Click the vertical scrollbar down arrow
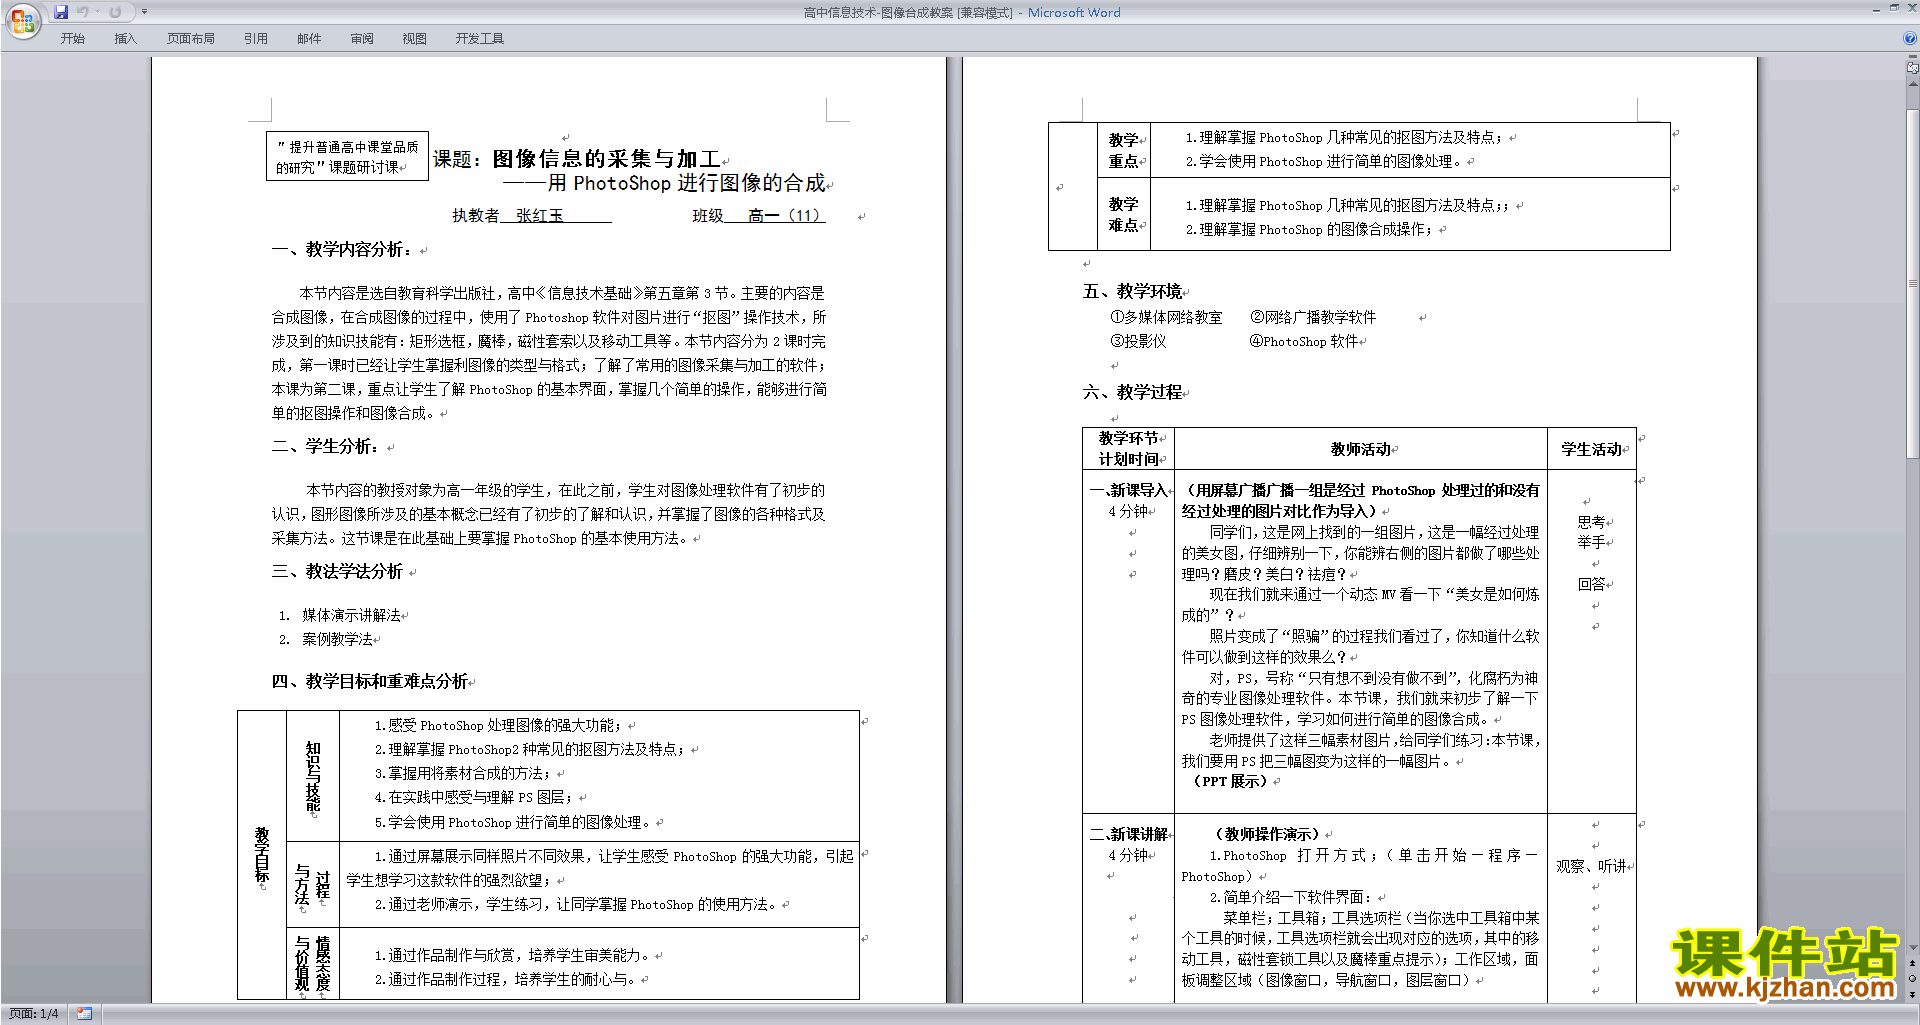Image resolution: width=1920 pixels, height=1025 pixels. click(x=1912, y=947)
